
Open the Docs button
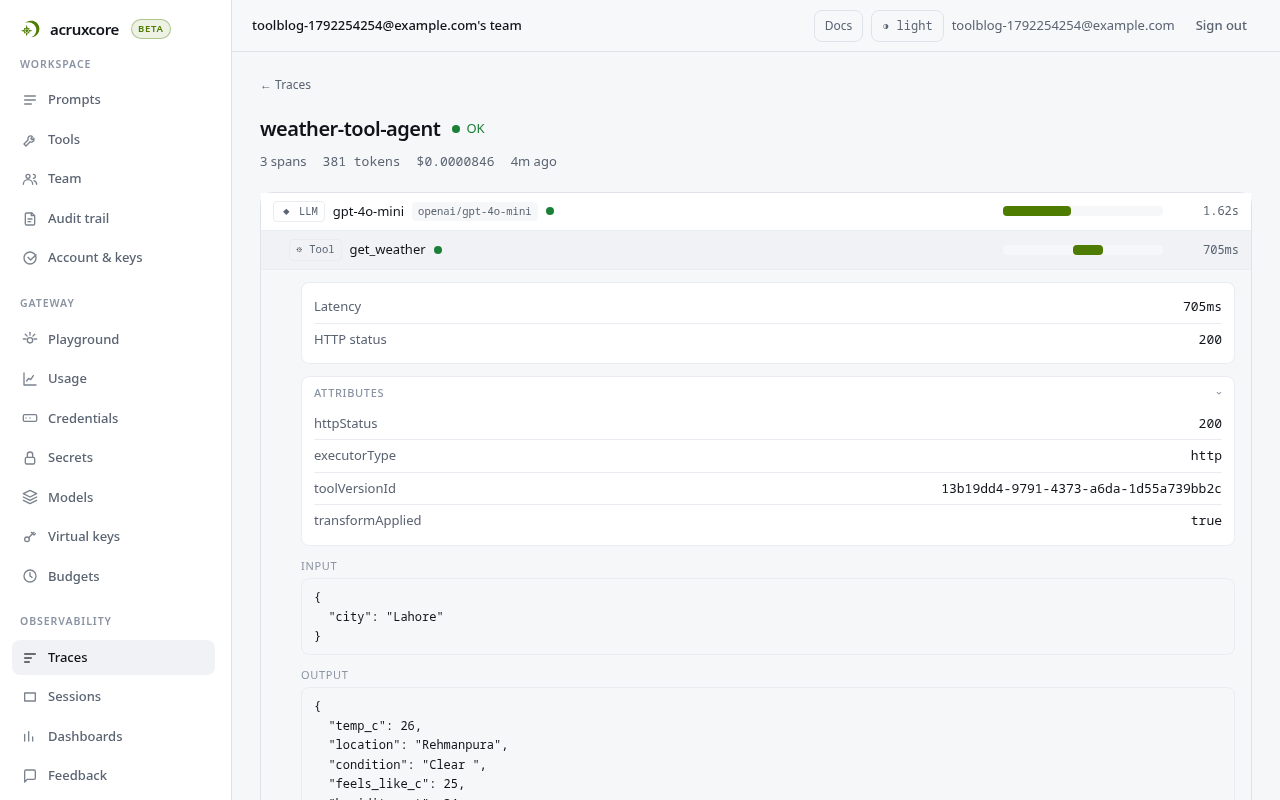tap(838, 26)
